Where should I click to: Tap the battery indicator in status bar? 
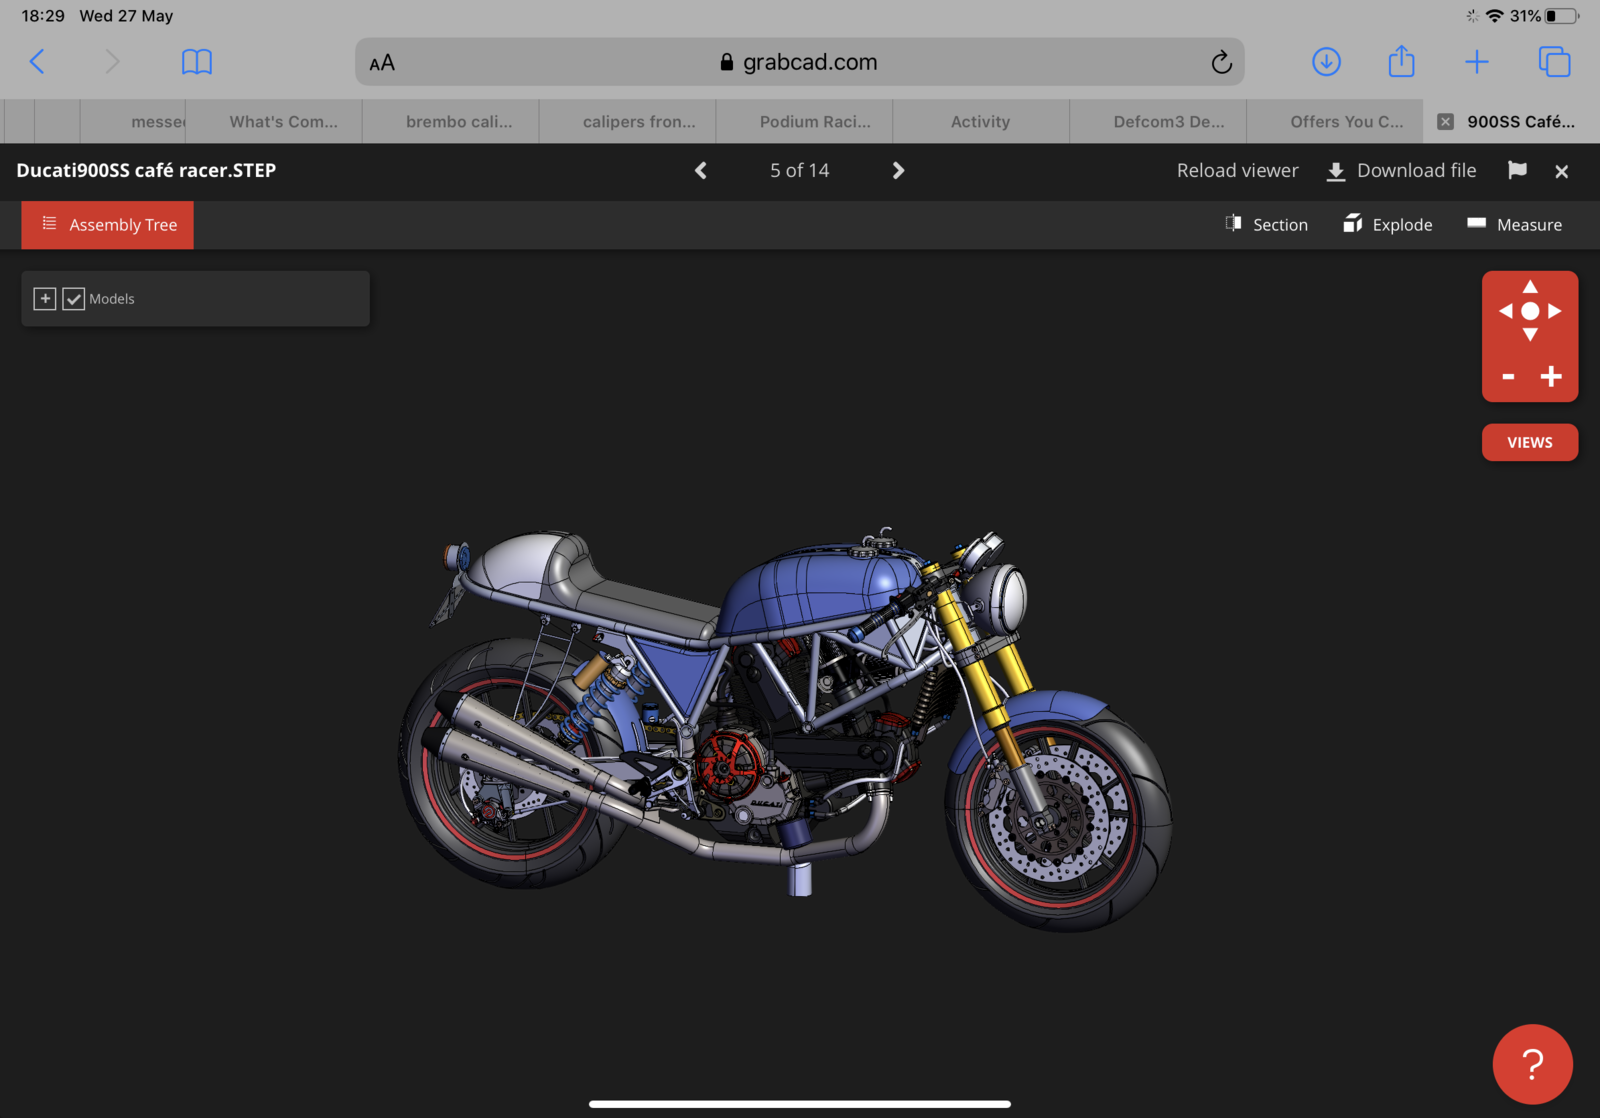pos(1561,16)
